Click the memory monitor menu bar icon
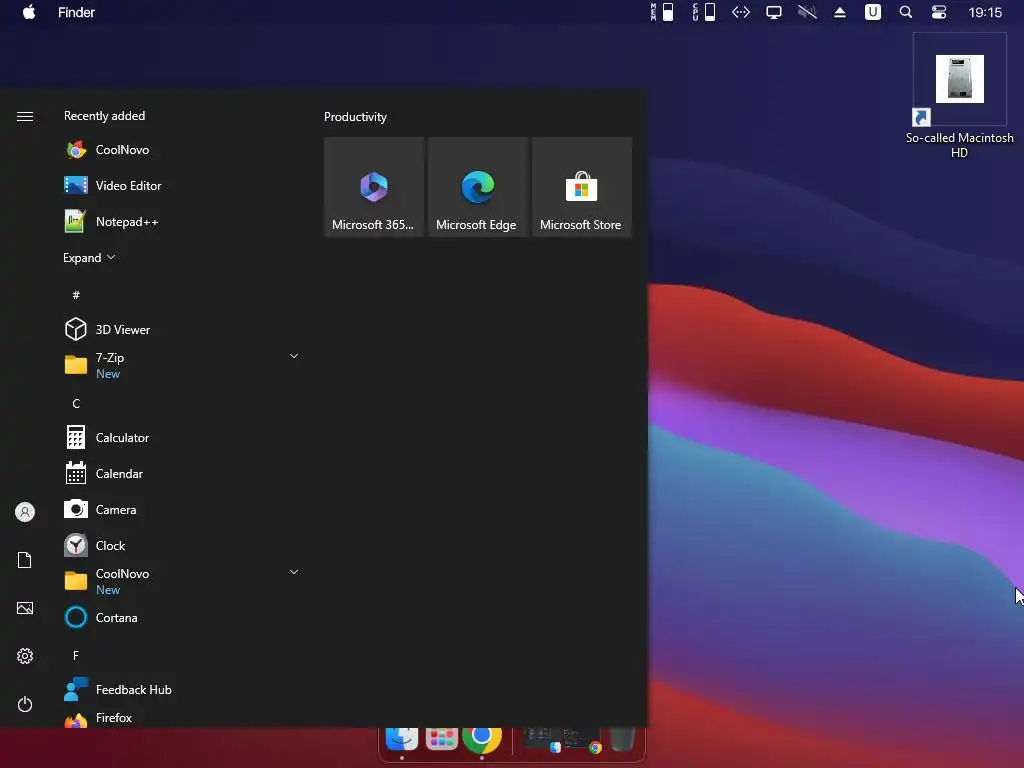The height and width of the screenshot is (768, 1024). pos(662,12)
